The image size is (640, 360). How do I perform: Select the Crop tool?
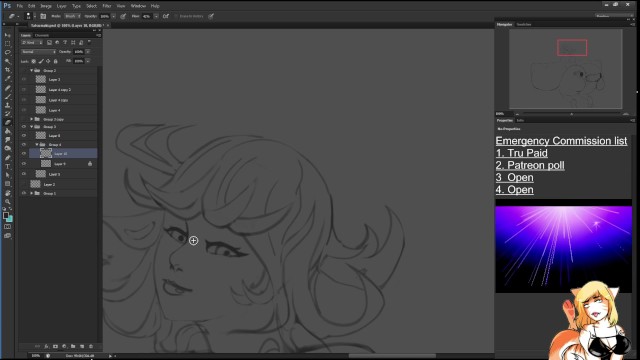click(x=7, y=70)
